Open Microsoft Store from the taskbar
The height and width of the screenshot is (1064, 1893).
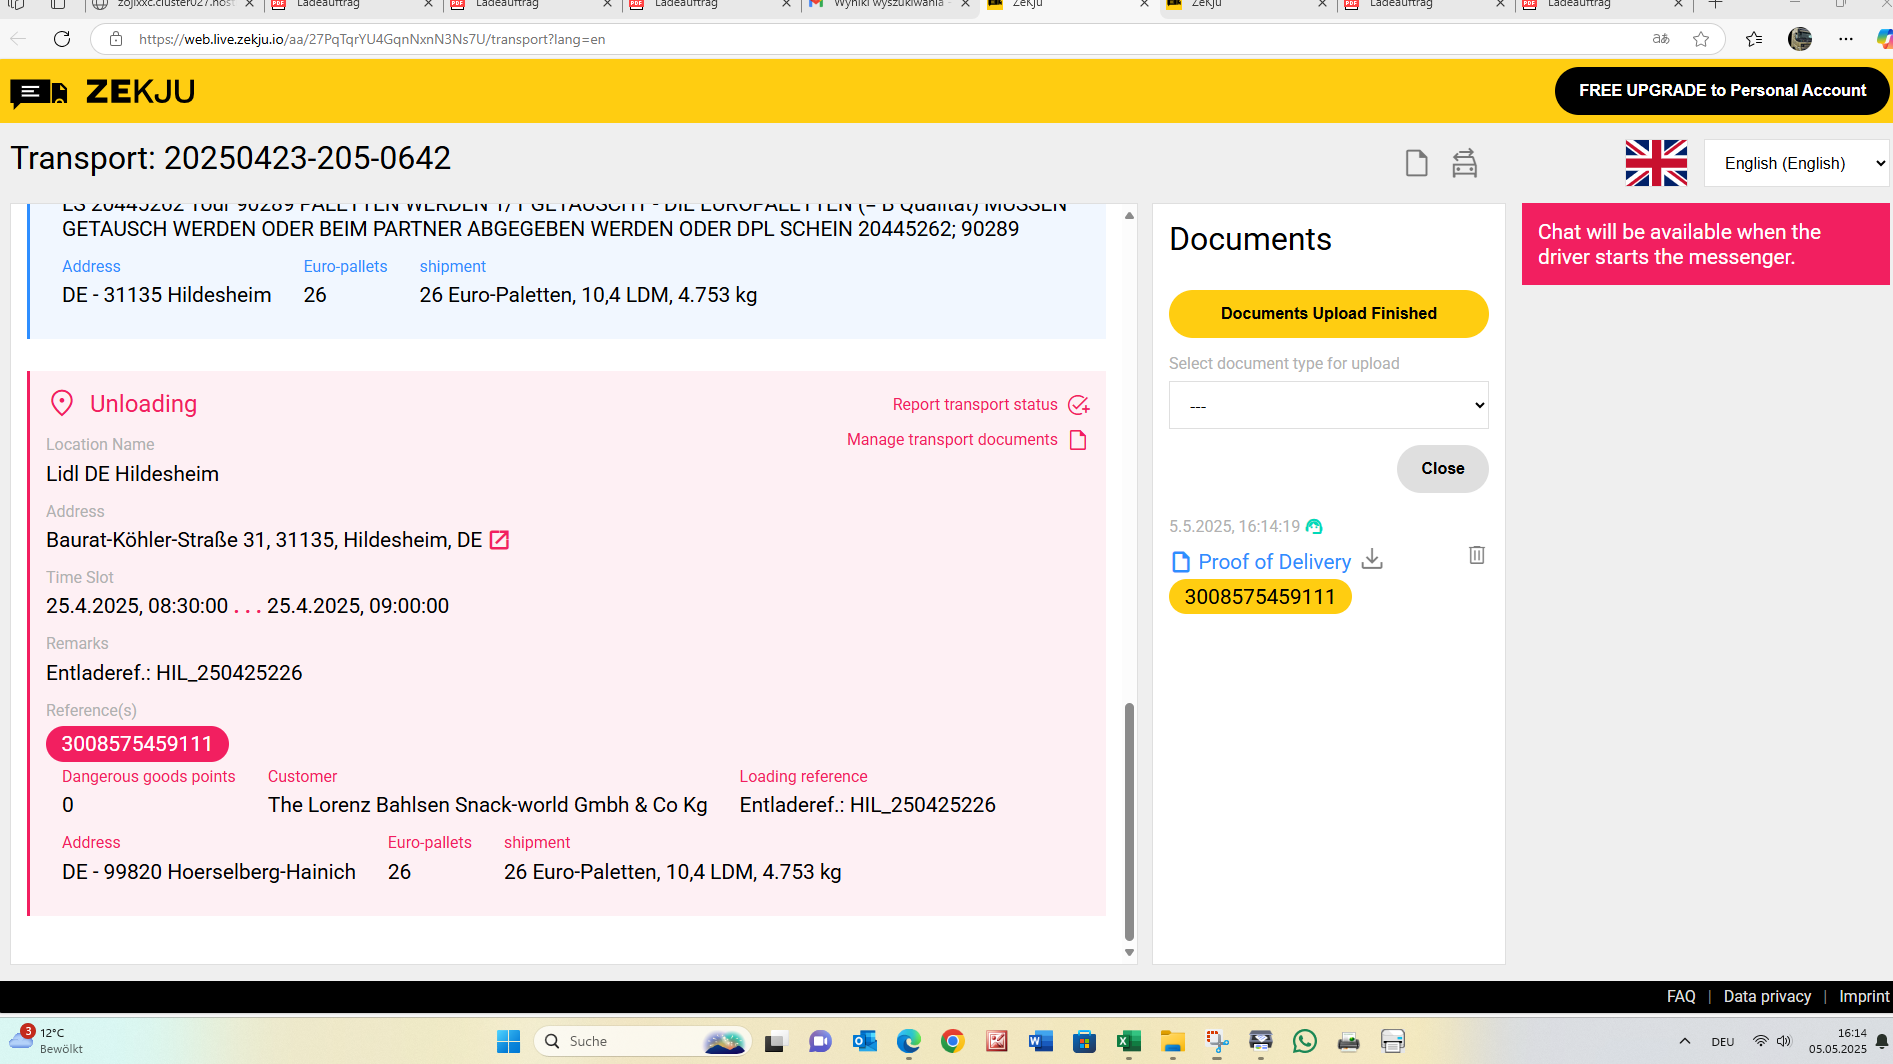click(1084, 1041)
